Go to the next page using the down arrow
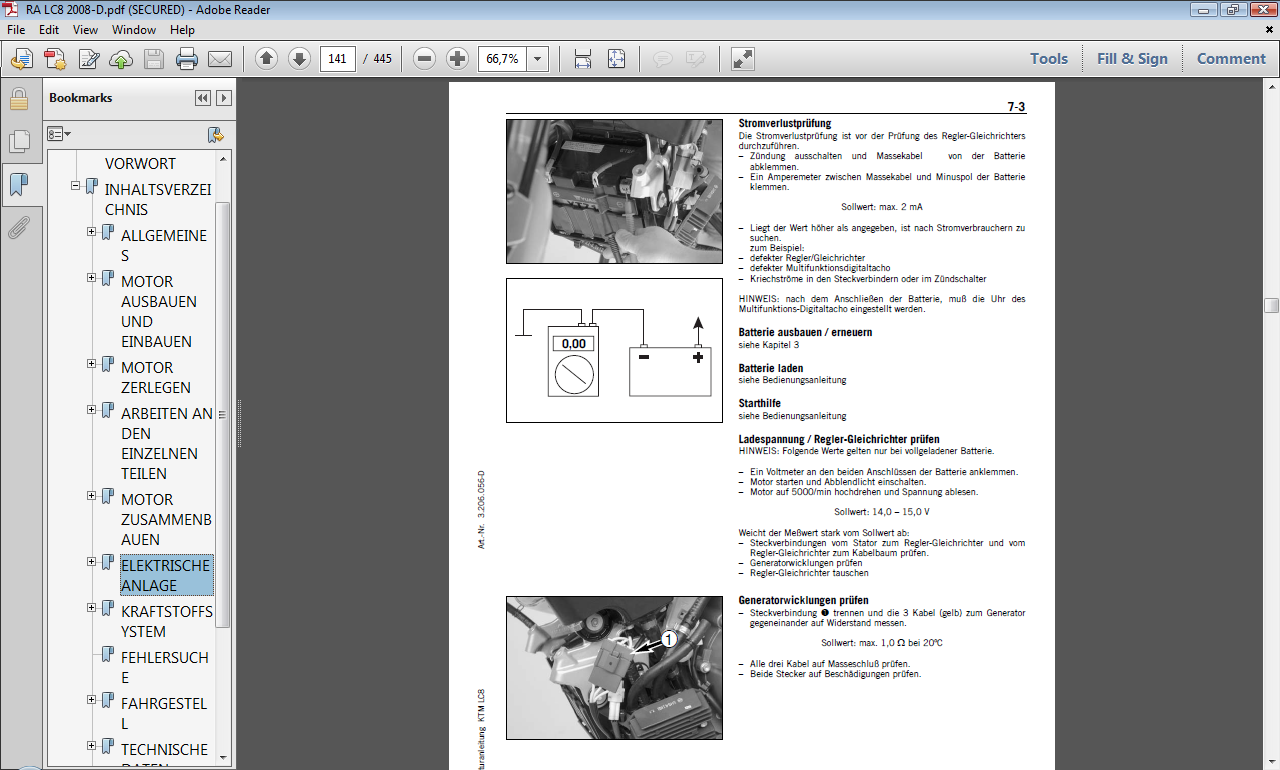 tap(299, 59)
